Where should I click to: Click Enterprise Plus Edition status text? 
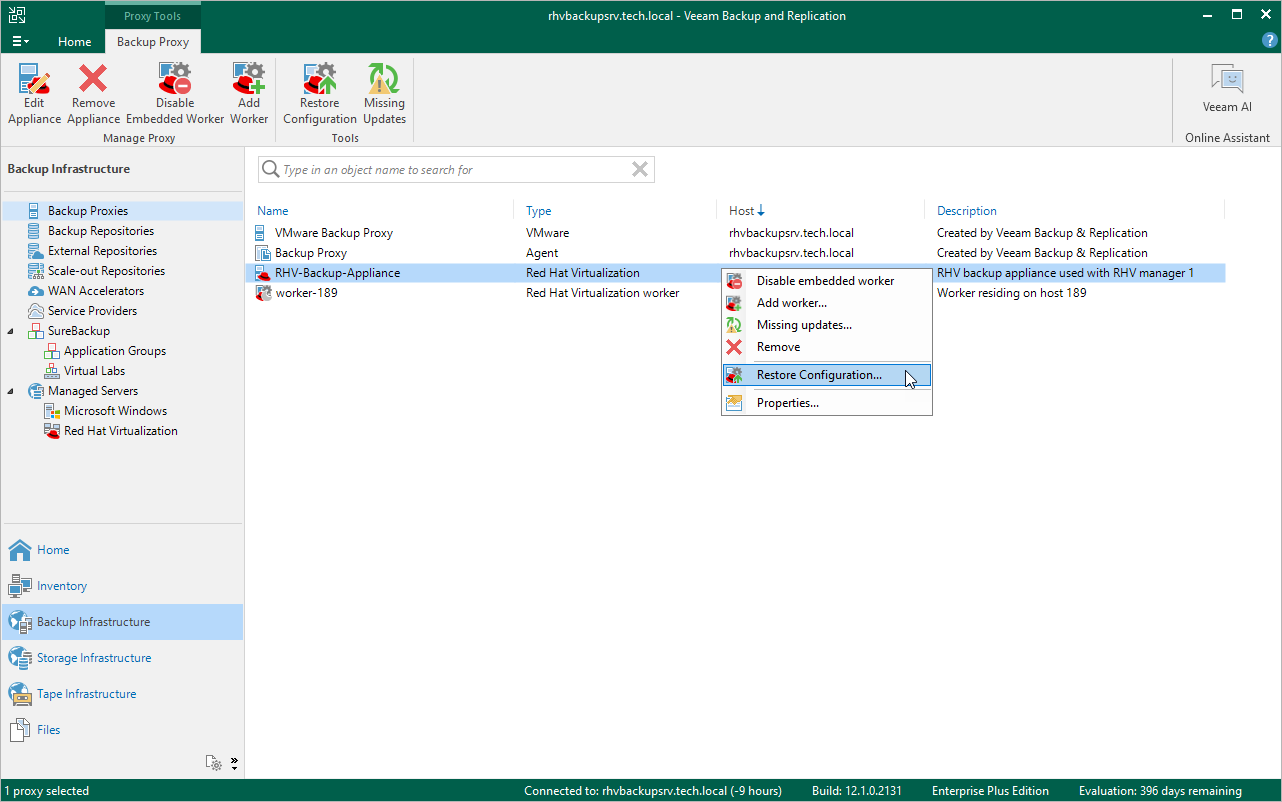point(990,791)
